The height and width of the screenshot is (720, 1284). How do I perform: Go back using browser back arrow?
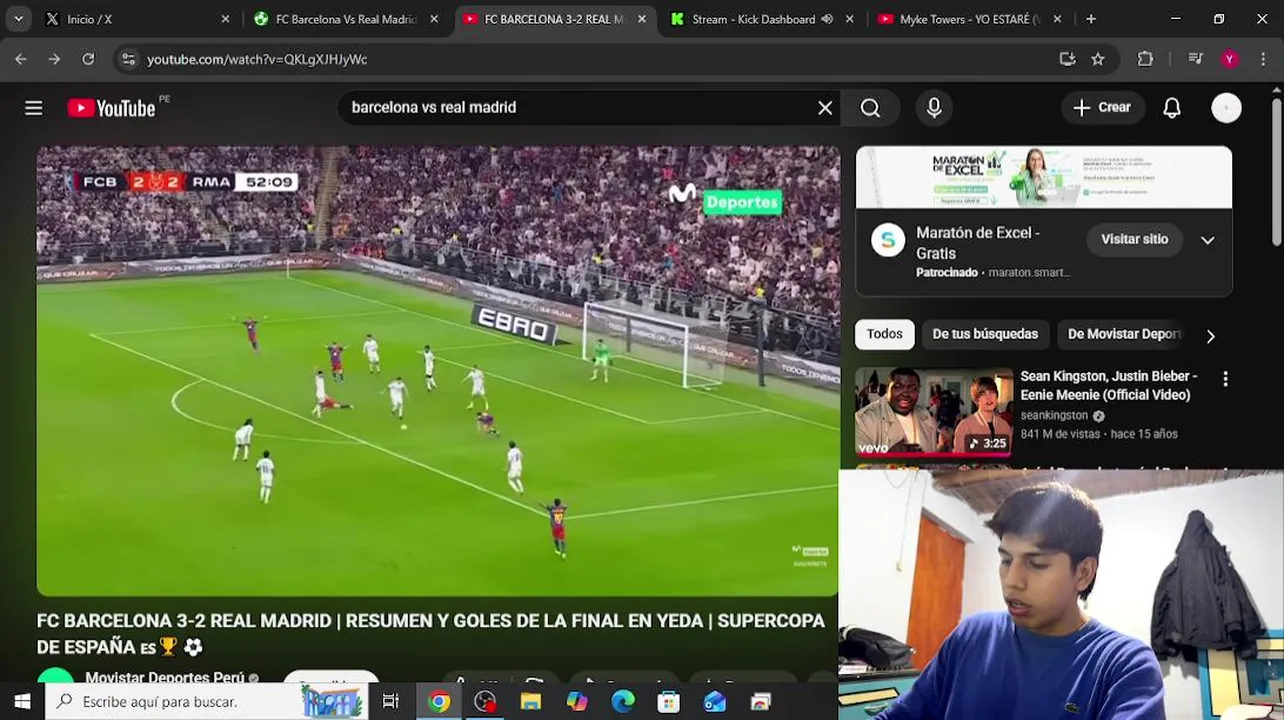(x=21, y=59)
